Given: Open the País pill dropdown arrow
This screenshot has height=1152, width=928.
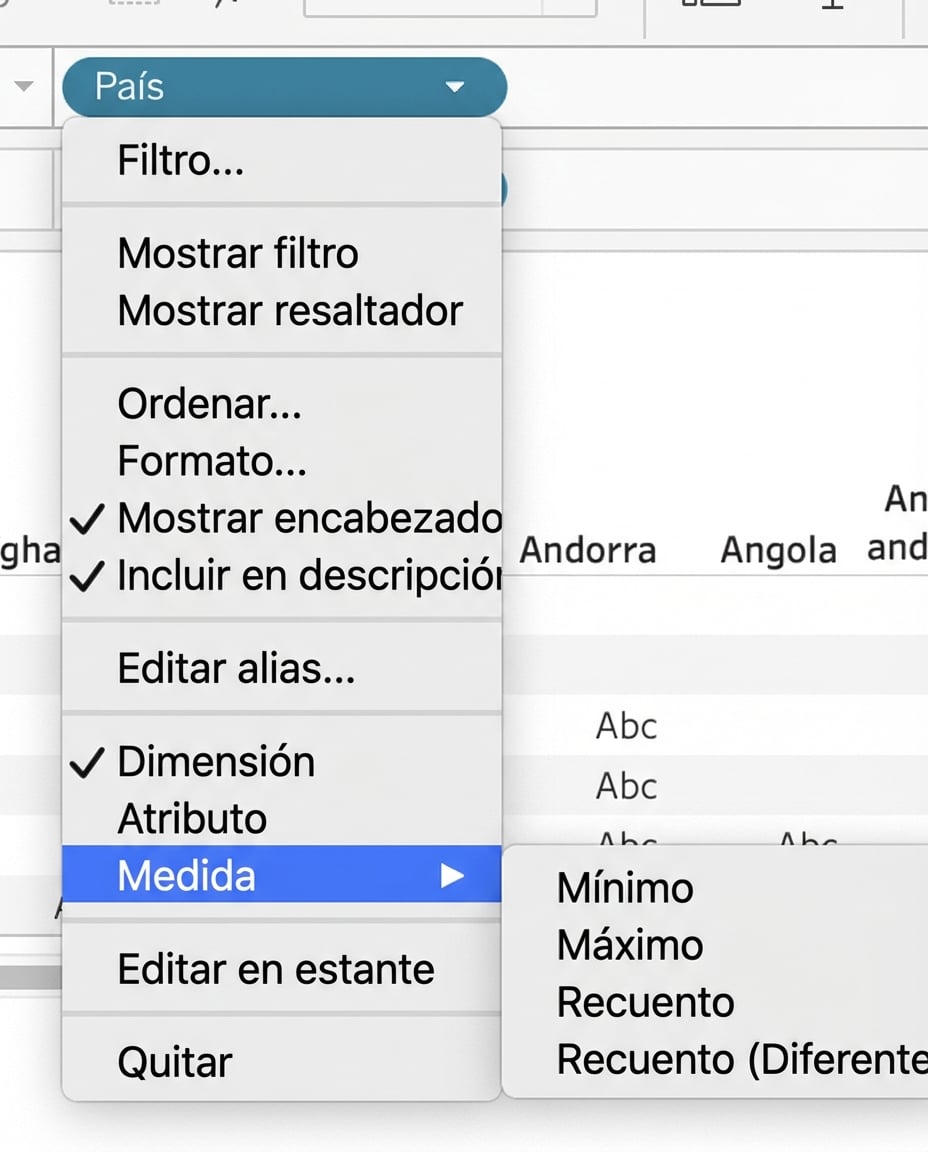Looking at the screenshot, I should pos(456,87).
